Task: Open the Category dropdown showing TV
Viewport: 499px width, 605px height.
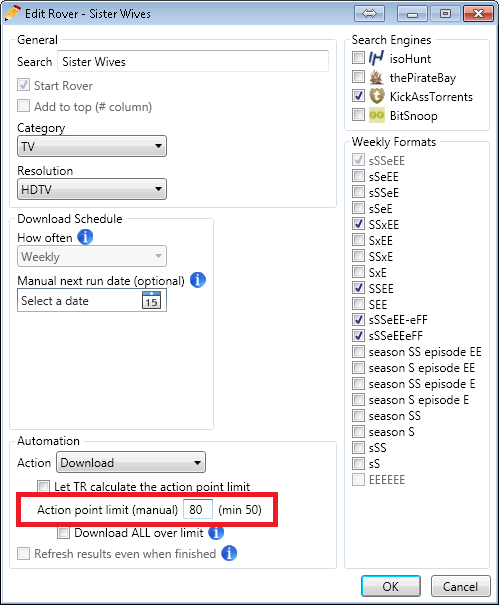Action: point(92,146)
